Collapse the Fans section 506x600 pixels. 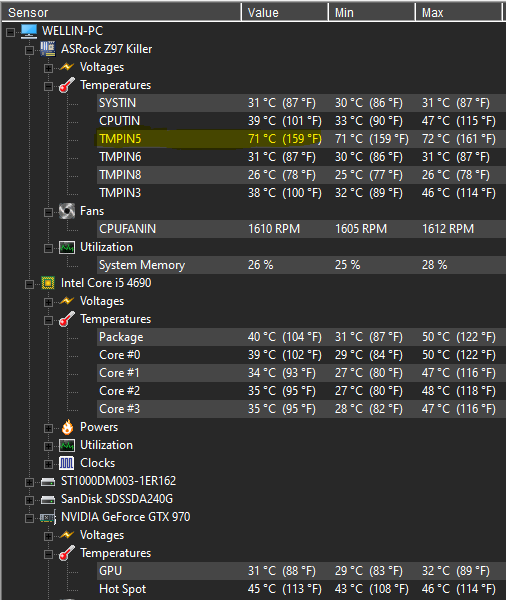coord(48,212)
